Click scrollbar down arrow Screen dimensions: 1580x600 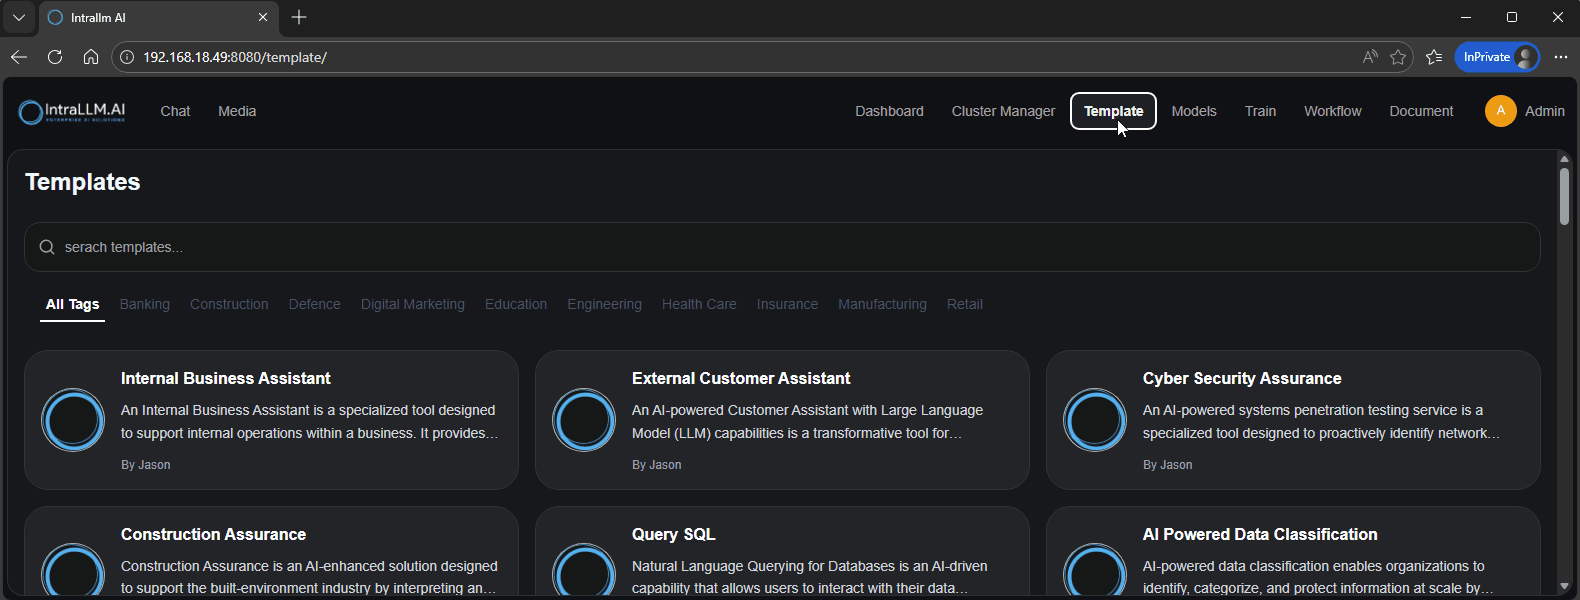click(1564, 586)
